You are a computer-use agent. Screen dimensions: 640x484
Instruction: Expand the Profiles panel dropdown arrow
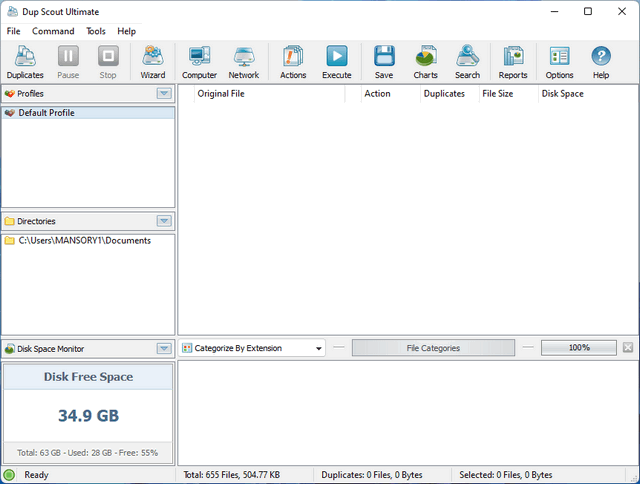pyautogui.click(x=164, y=94)
